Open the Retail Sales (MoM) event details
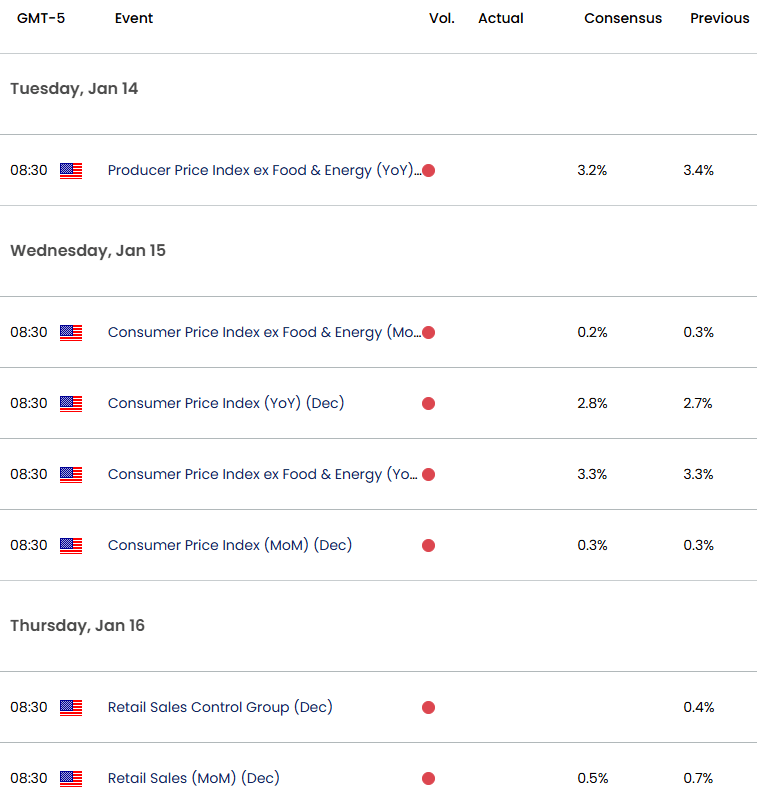This screenshot has width=757, height=805. 195,778
